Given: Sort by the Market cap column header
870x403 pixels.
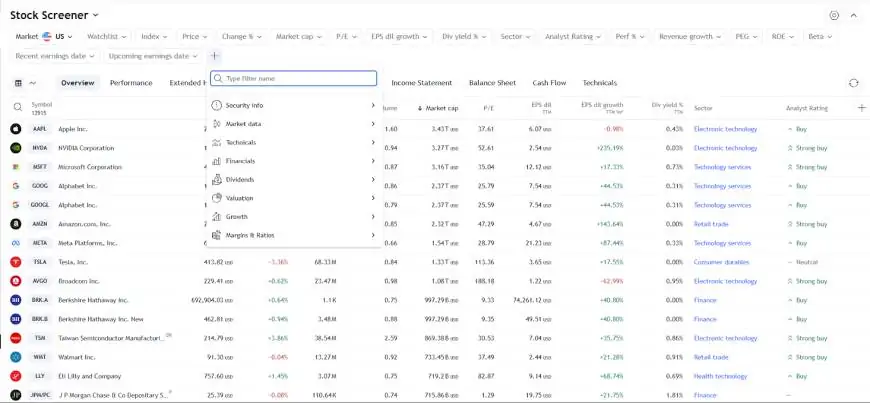Looking at the screenshot, I should pos(438,108).
